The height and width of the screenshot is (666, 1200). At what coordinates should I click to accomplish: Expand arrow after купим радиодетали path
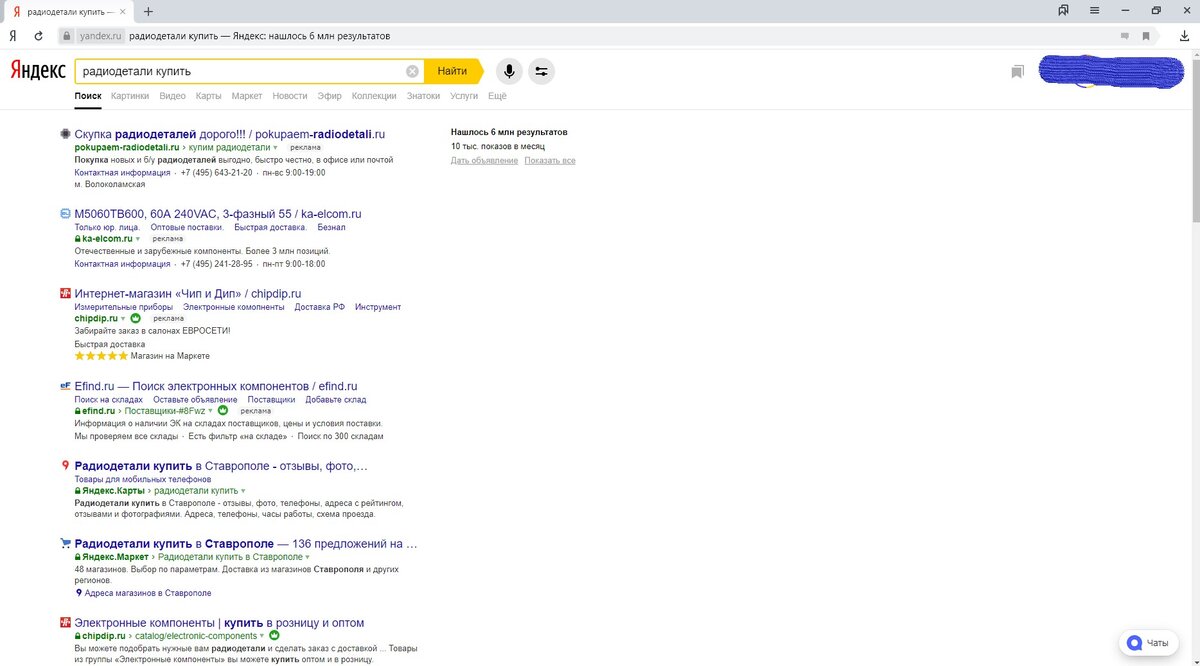point(275,148)
